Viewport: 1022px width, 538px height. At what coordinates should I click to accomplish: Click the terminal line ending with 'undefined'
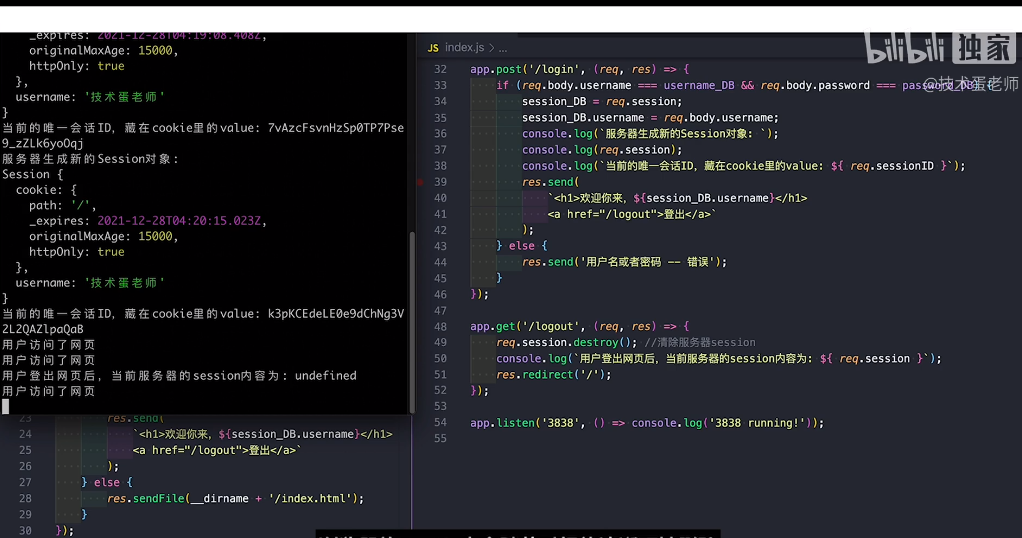pos(179,376)
